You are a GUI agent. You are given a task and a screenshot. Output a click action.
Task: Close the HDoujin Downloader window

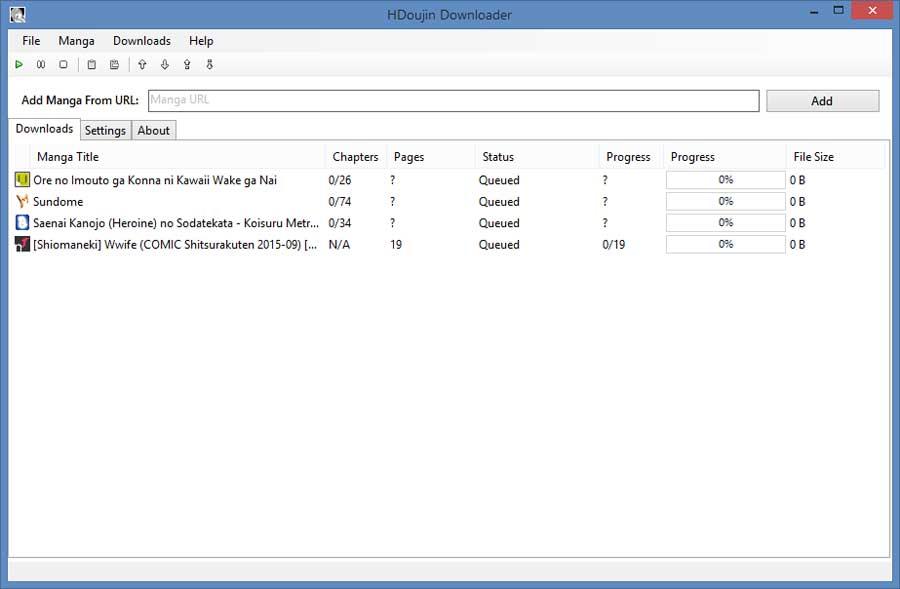point(872,11)
